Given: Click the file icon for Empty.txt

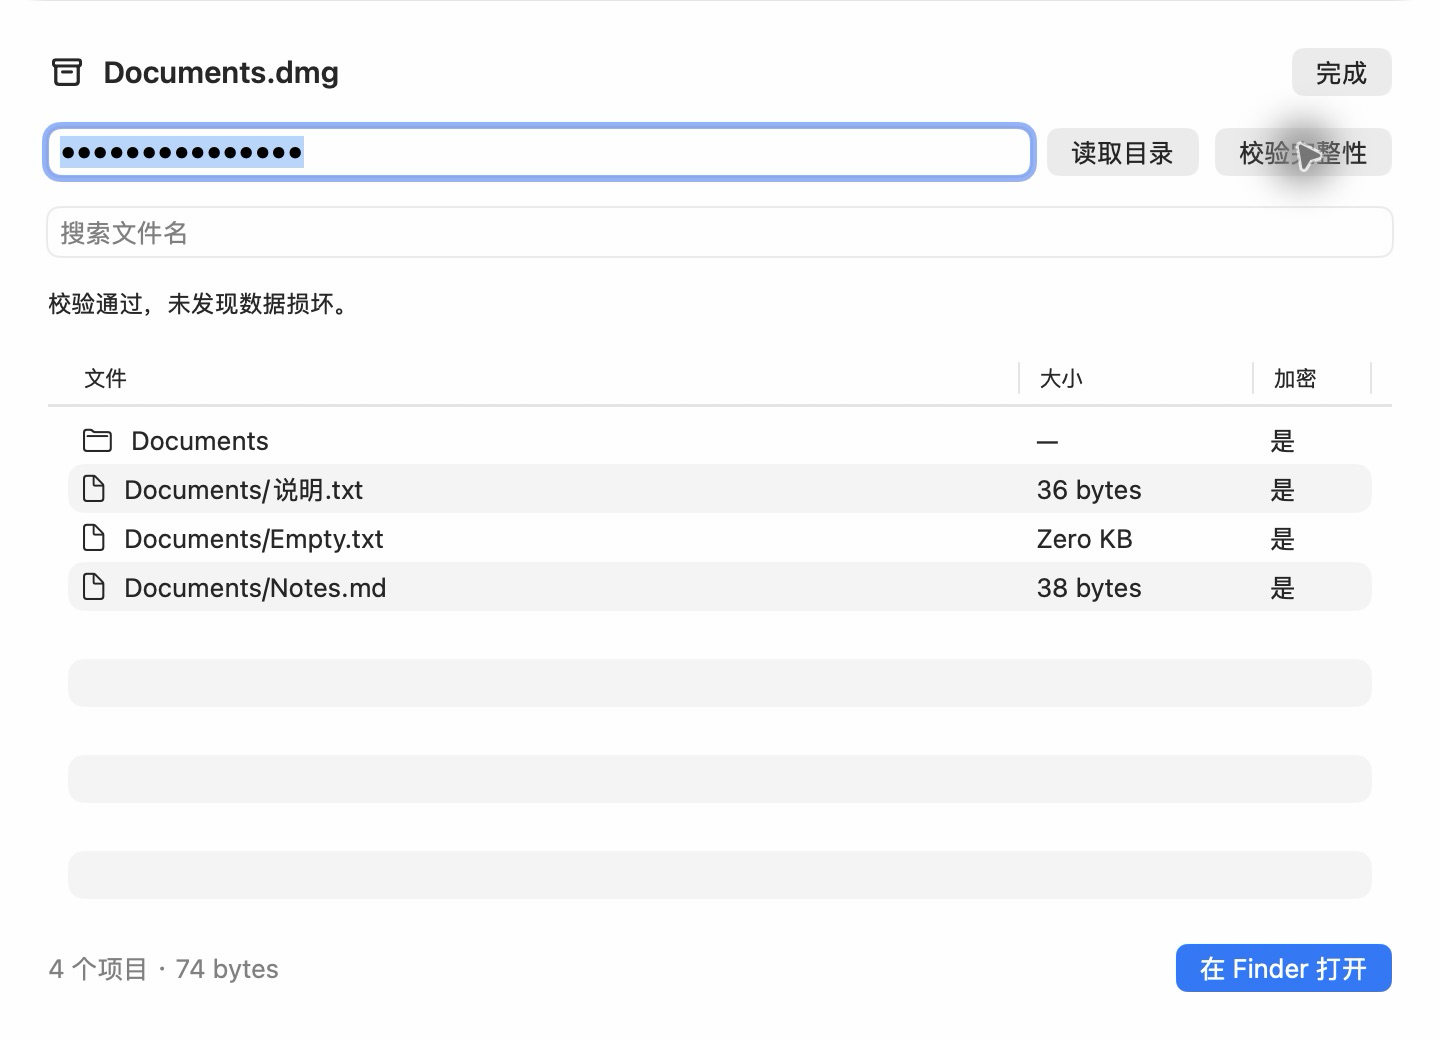Looking at the screenshot, I should (x=93, y=538).
